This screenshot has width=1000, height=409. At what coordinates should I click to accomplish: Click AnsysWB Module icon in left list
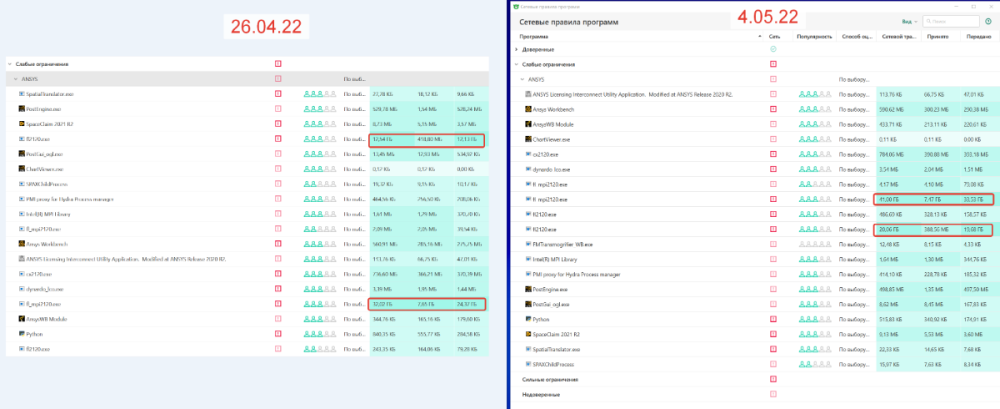(x=22, y=319)
